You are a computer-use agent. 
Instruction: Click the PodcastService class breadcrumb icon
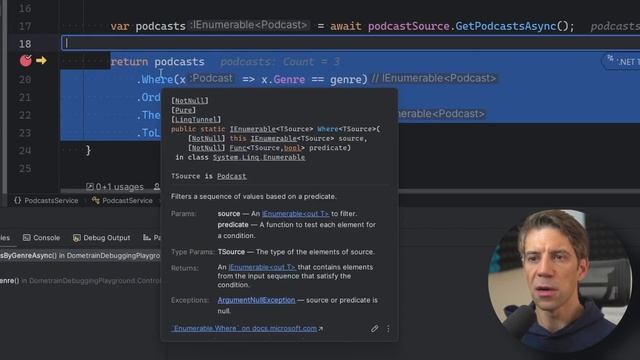point(96,200)
